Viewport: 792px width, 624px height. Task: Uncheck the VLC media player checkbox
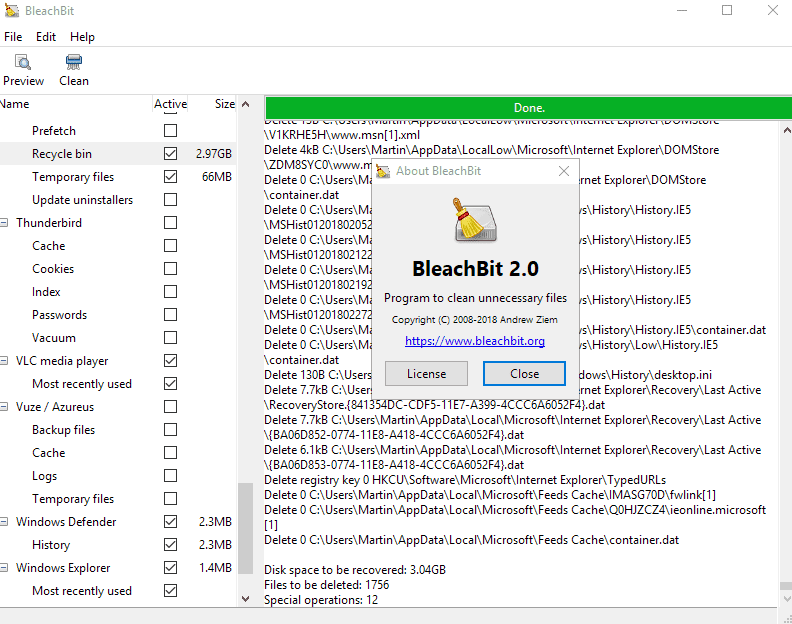coord(170,360)
